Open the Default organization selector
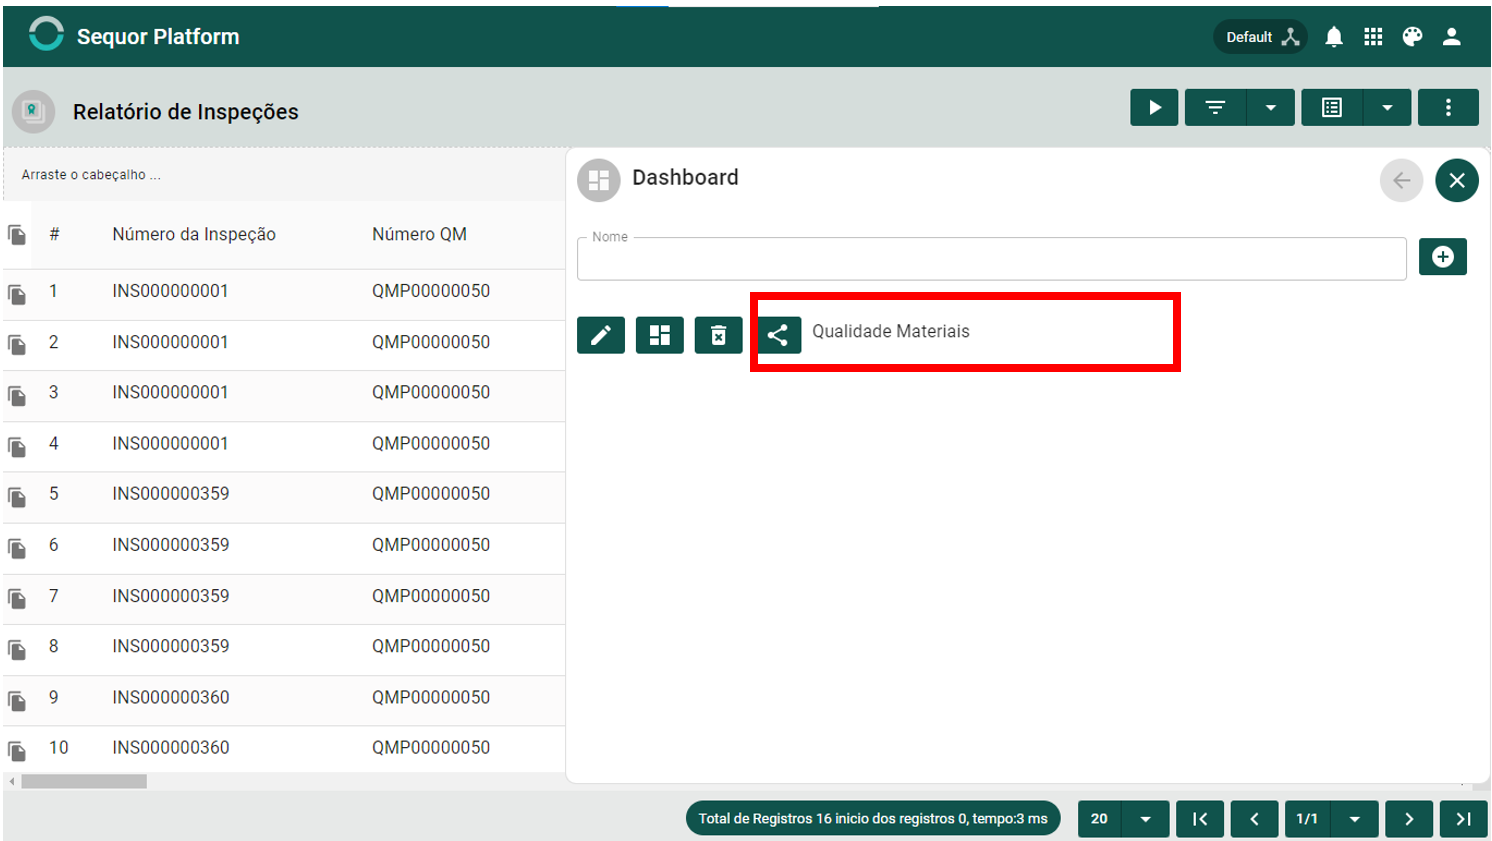The height and width of the screenshot is (841, 1492). (1261, 37)
